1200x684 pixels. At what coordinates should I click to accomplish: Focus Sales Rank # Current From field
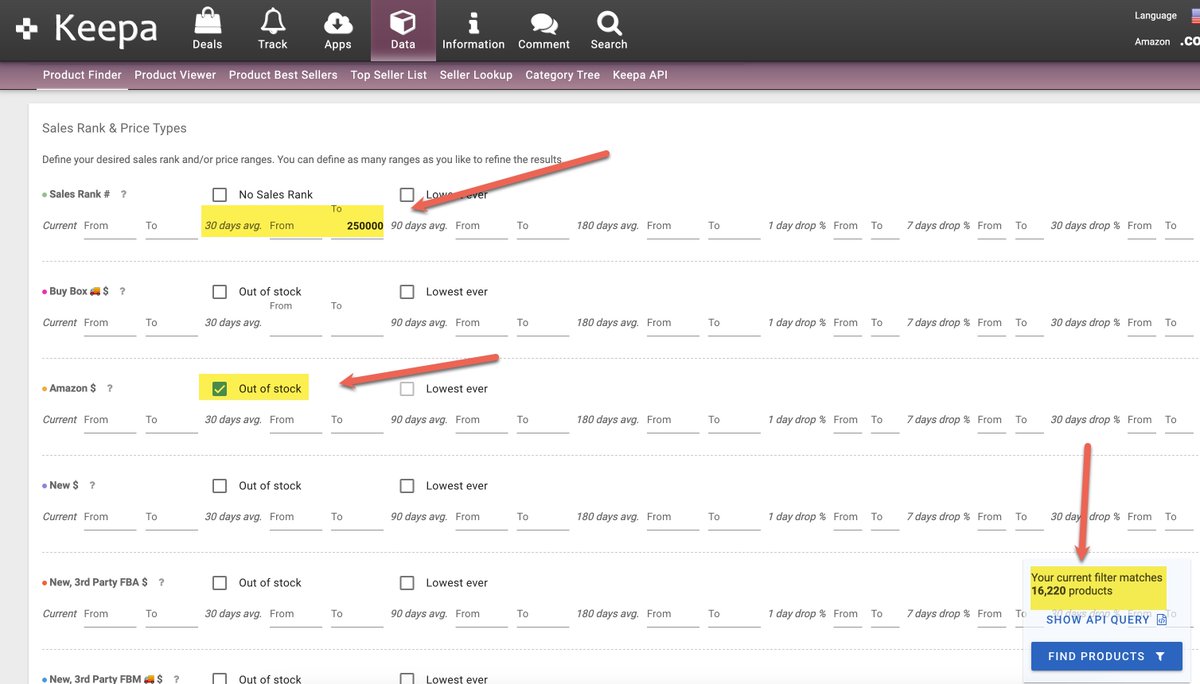[110, 227]
